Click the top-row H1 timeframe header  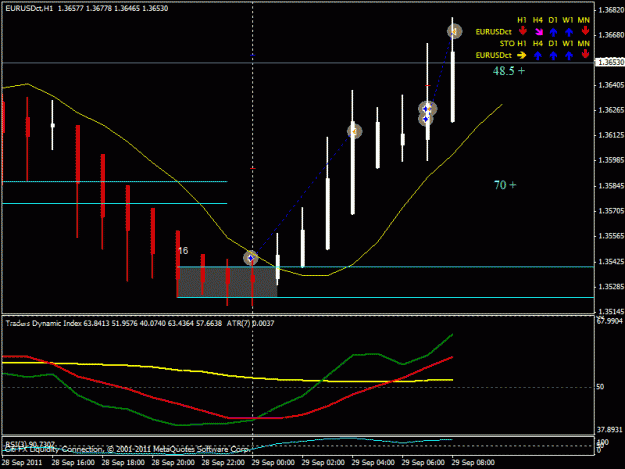522,20
